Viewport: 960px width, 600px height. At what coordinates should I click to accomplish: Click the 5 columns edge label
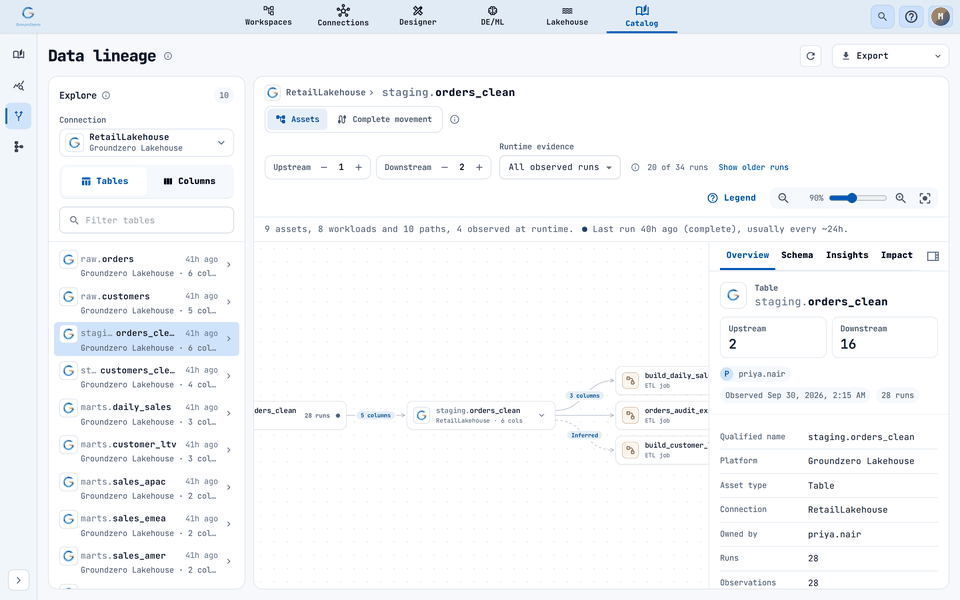pyautogui.click(x=375, y=415)
